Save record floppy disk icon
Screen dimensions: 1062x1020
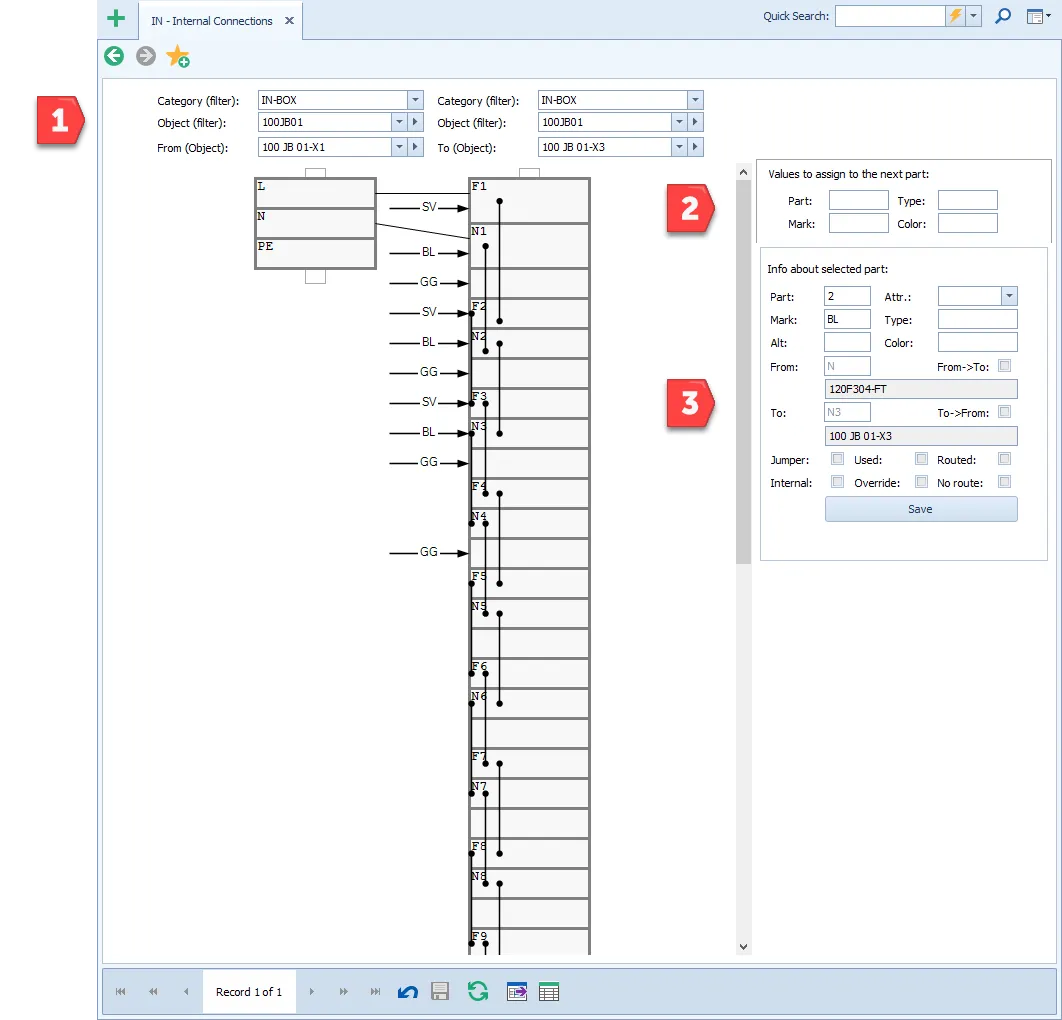tap(440, 992)
